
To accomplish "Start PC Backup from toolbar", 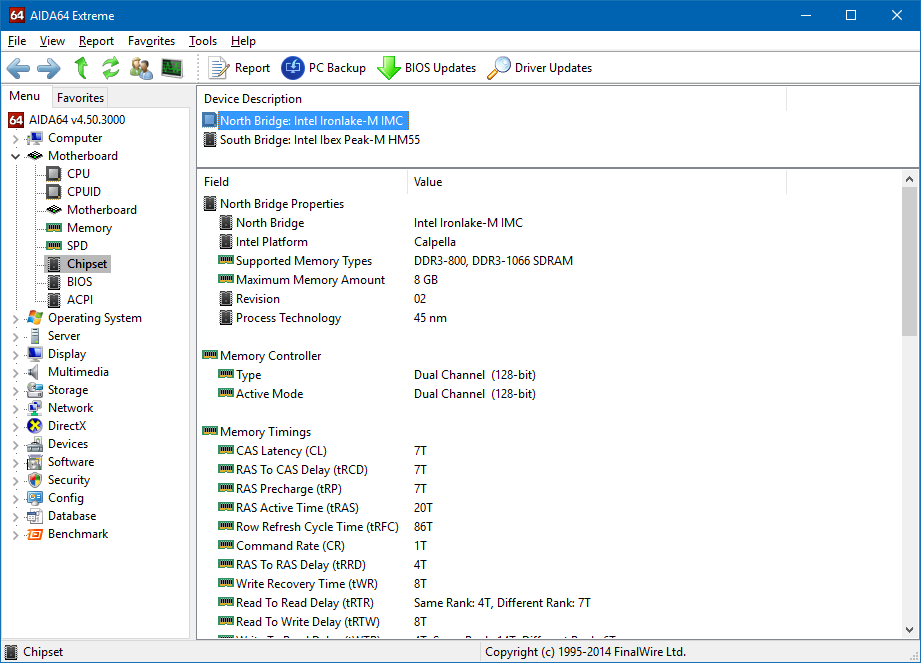I will click(x=323, y=68).
